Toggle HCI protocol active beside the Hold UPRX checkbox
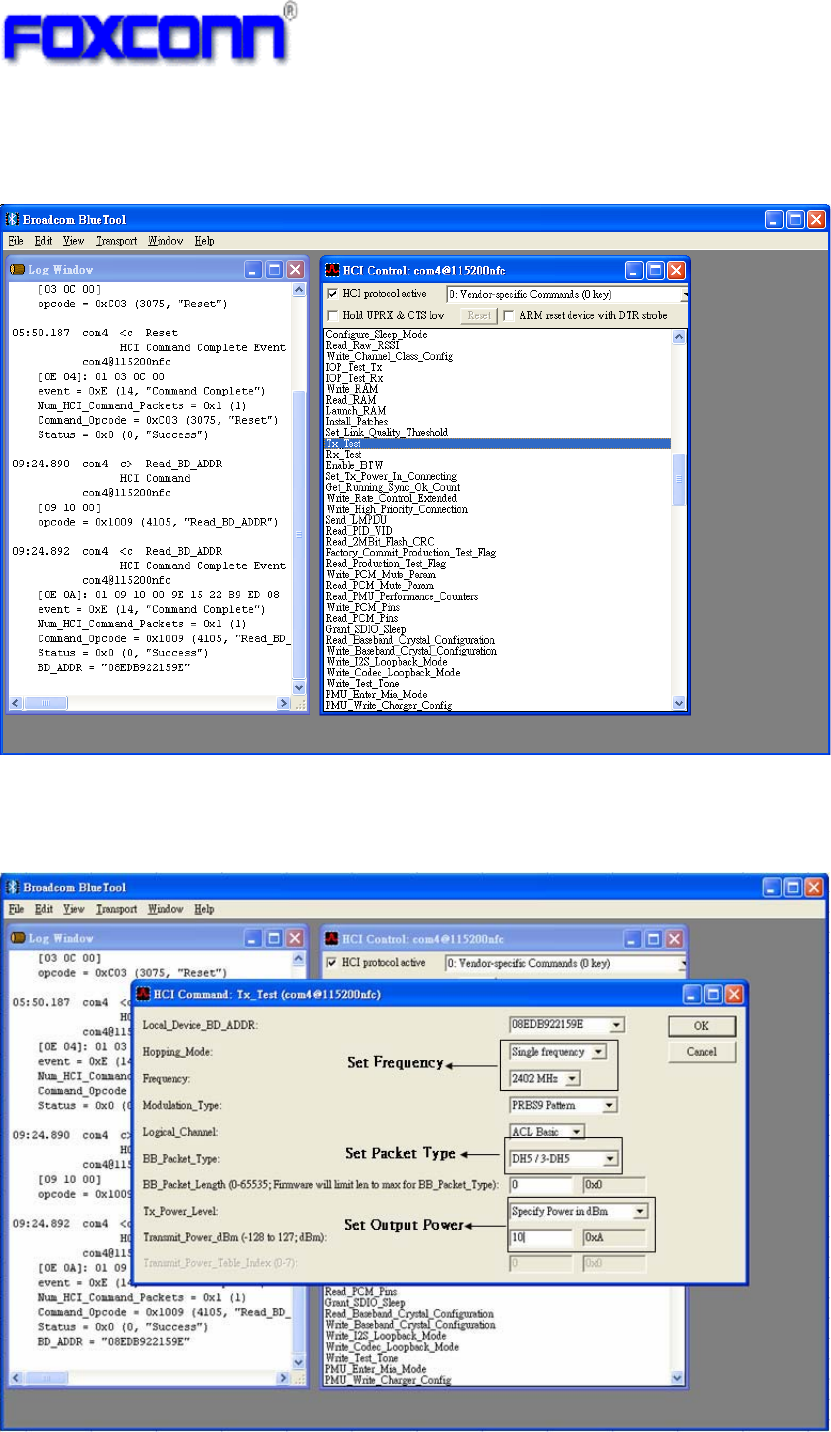The image size is (831, 1432). 333,295
